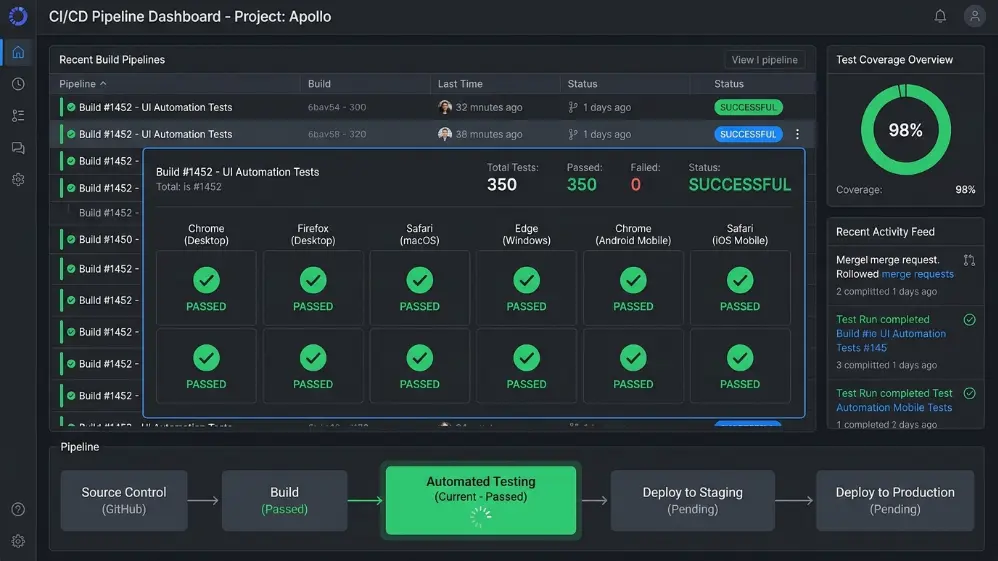
Task: Click the Last Time column header
Action: (x=460, y=83)
